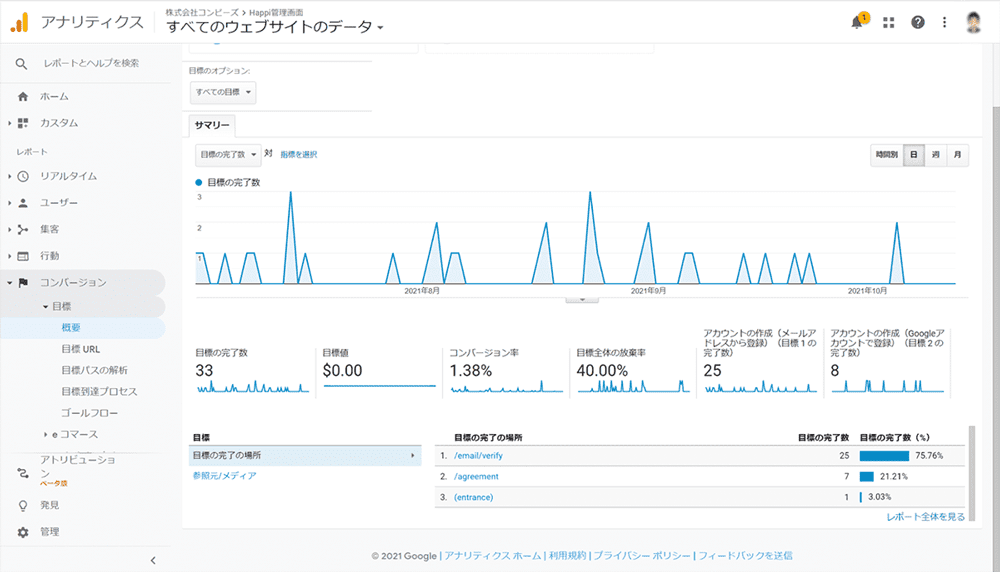This screenshot has width=1000, height=572.
Task: Open the 管理 gear icon
Action: [x=23, y=532]
